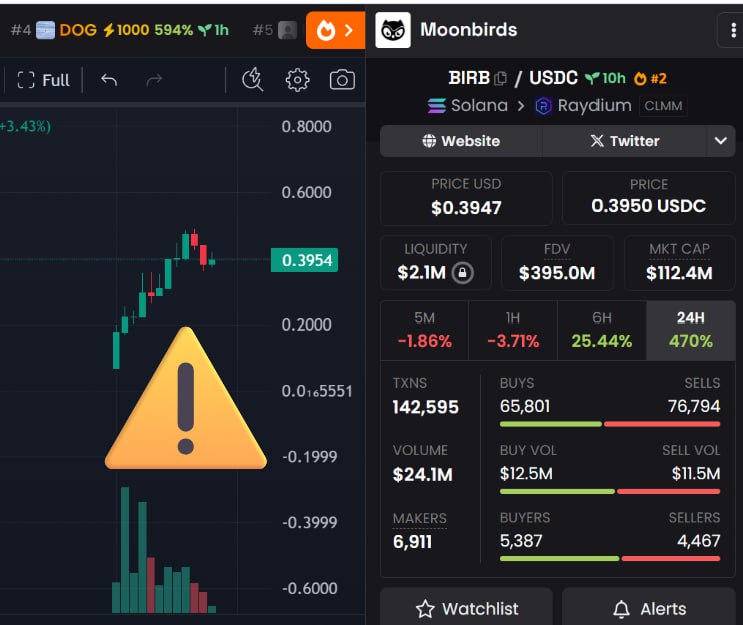743x625 pixels.
Task: Click the BUYS 65,801 count
Action: pos(525,406)
